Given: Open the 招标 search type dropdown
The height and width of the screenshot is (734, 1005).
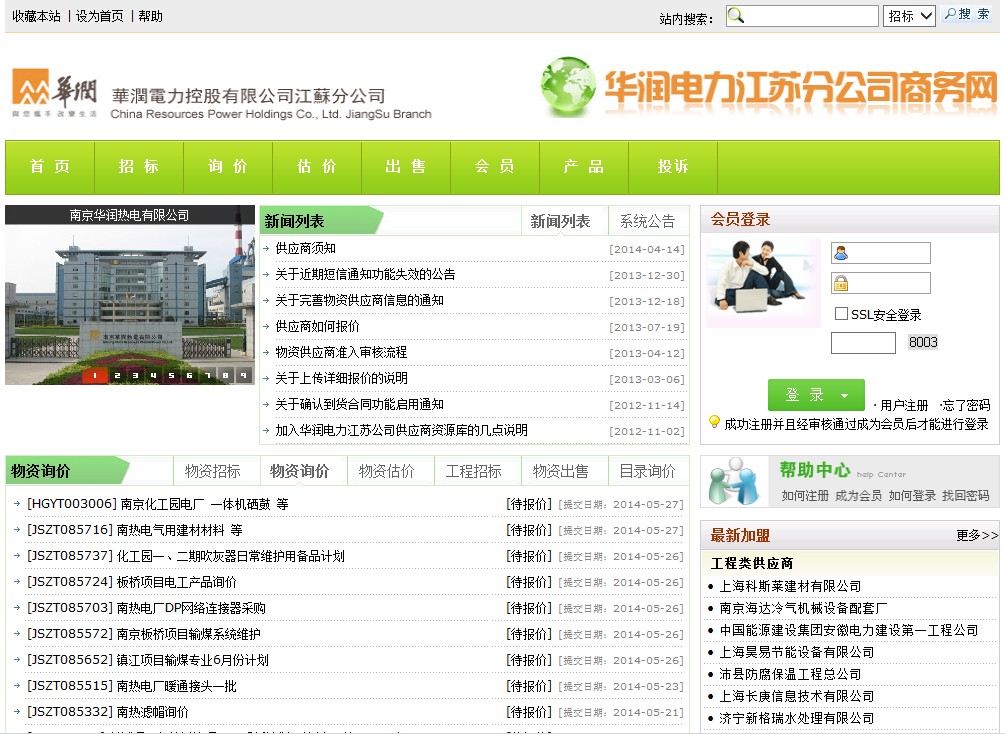Looking at the screenshot, I should tap(909, 16).
